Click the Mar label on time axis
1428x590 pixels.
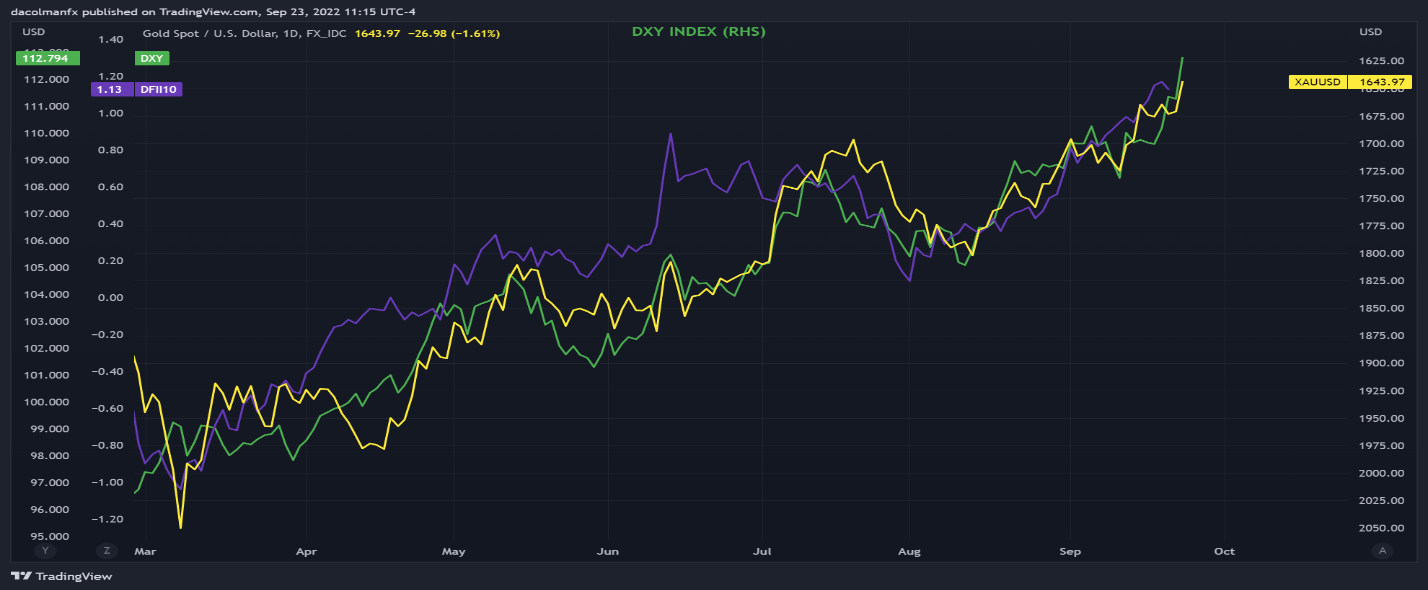point(147,551)
